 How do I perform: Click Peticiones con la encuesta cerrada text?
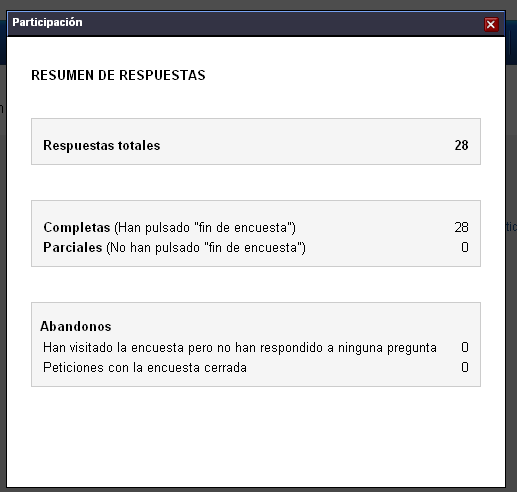[x=145, y=368]
